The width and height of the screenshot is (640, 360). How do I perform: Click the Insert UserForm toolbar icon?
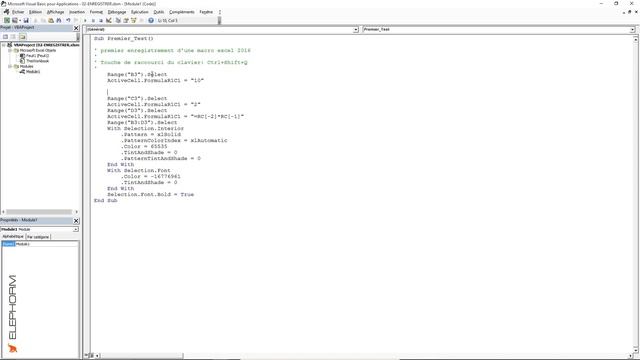(x=15, y=20)
